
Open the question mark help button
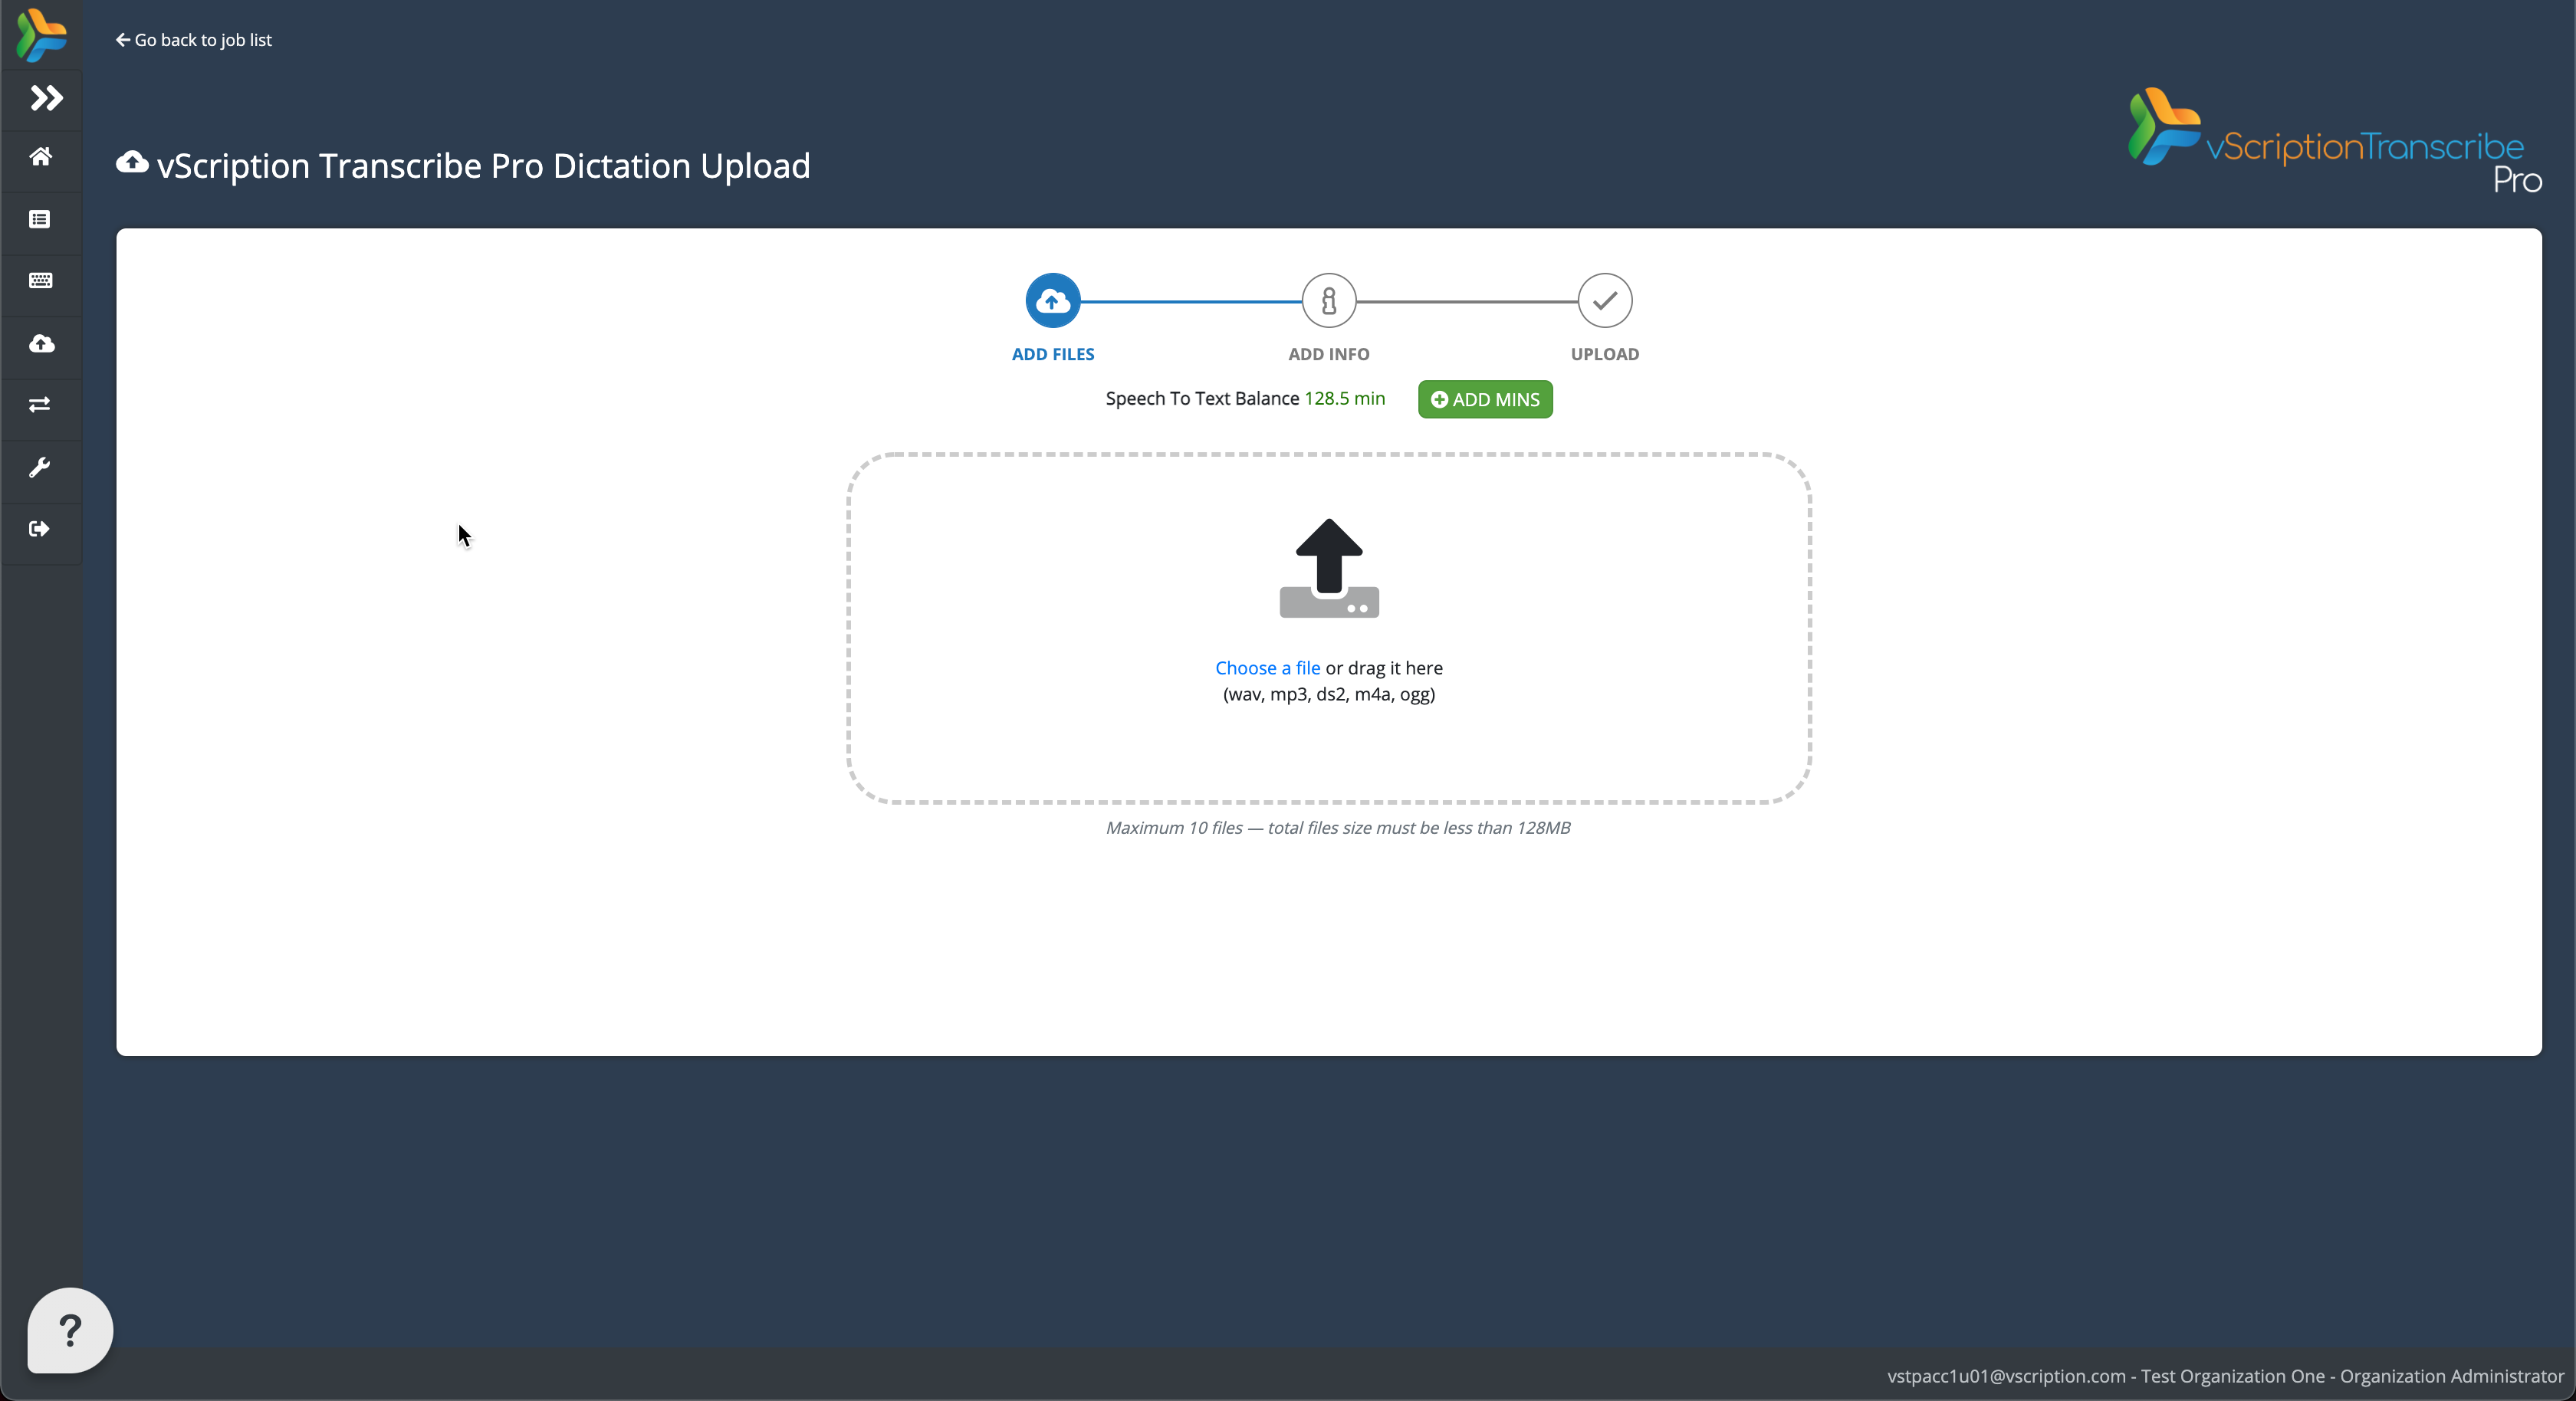point(70,1330)
